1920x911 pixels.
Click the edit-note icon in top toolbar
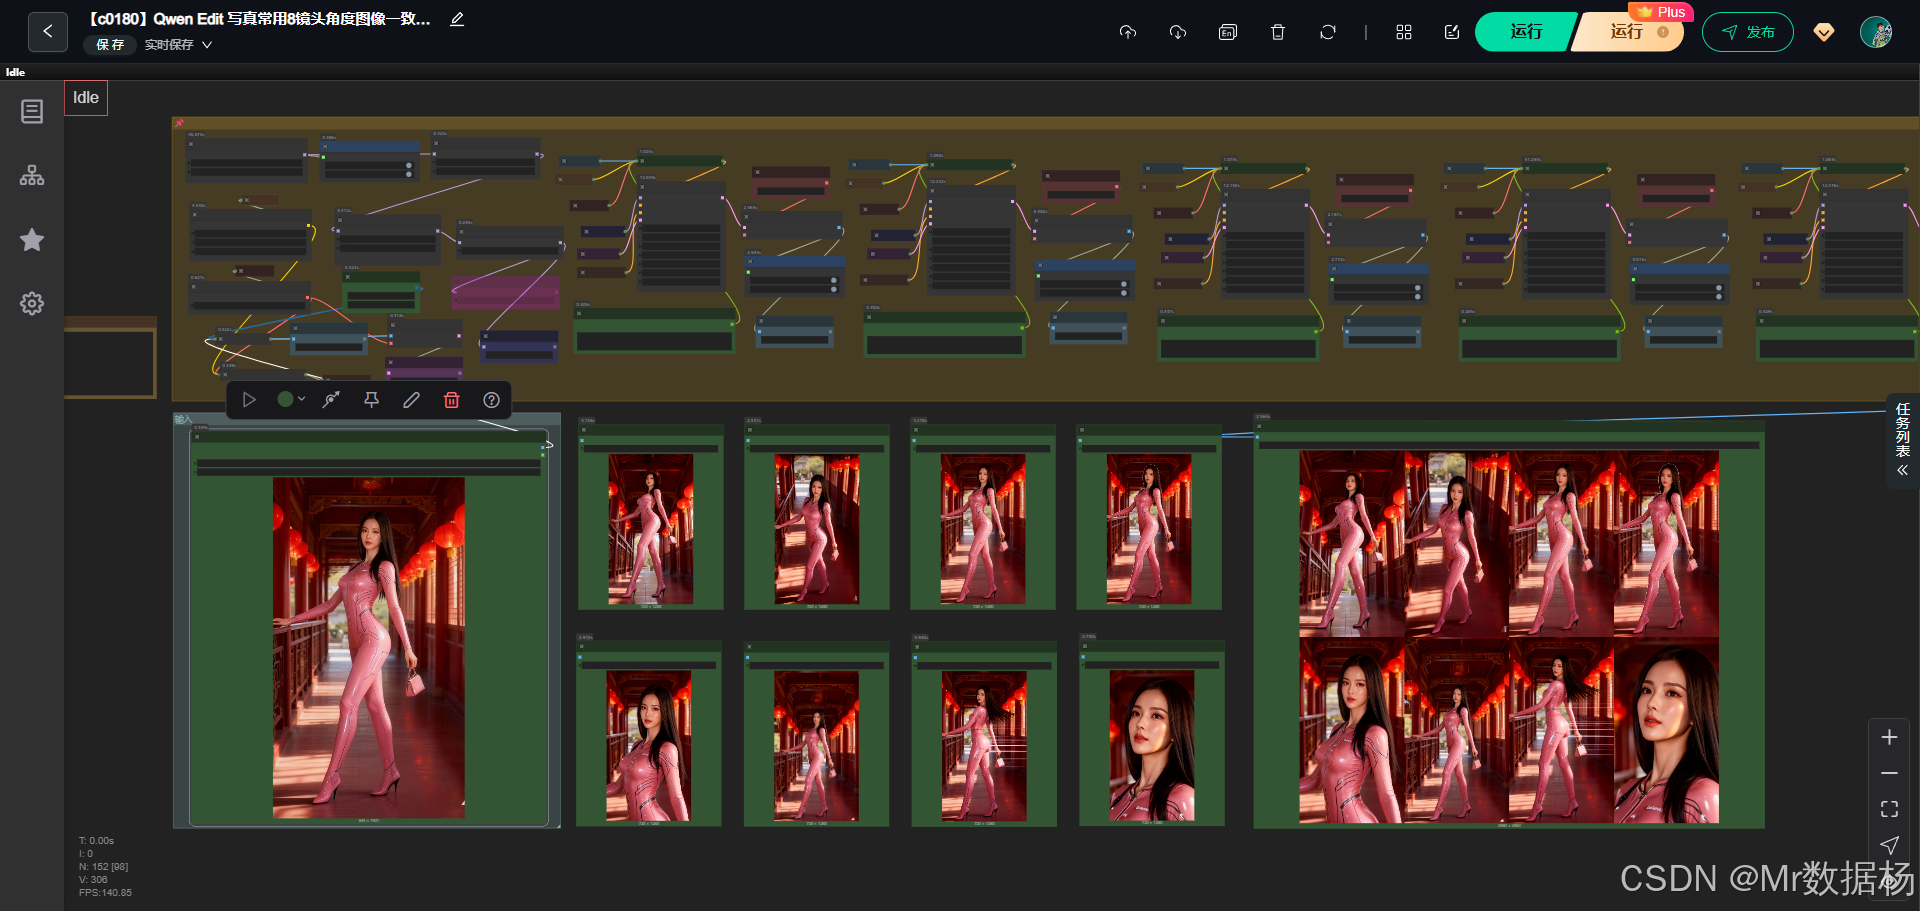[1452, 32]
